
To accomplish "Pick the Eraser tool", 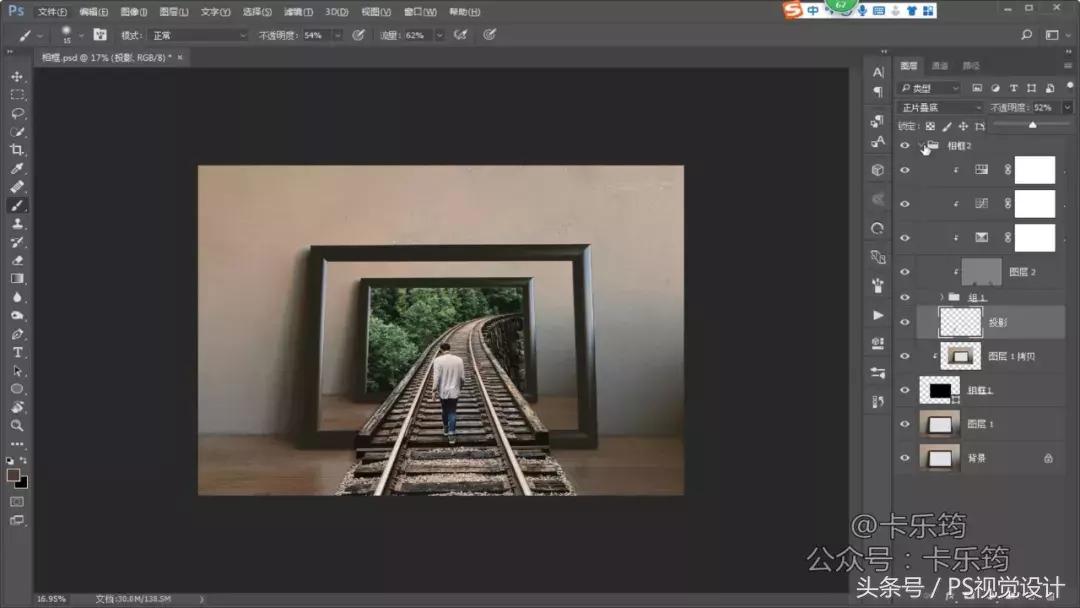I will tap(17, 260).
